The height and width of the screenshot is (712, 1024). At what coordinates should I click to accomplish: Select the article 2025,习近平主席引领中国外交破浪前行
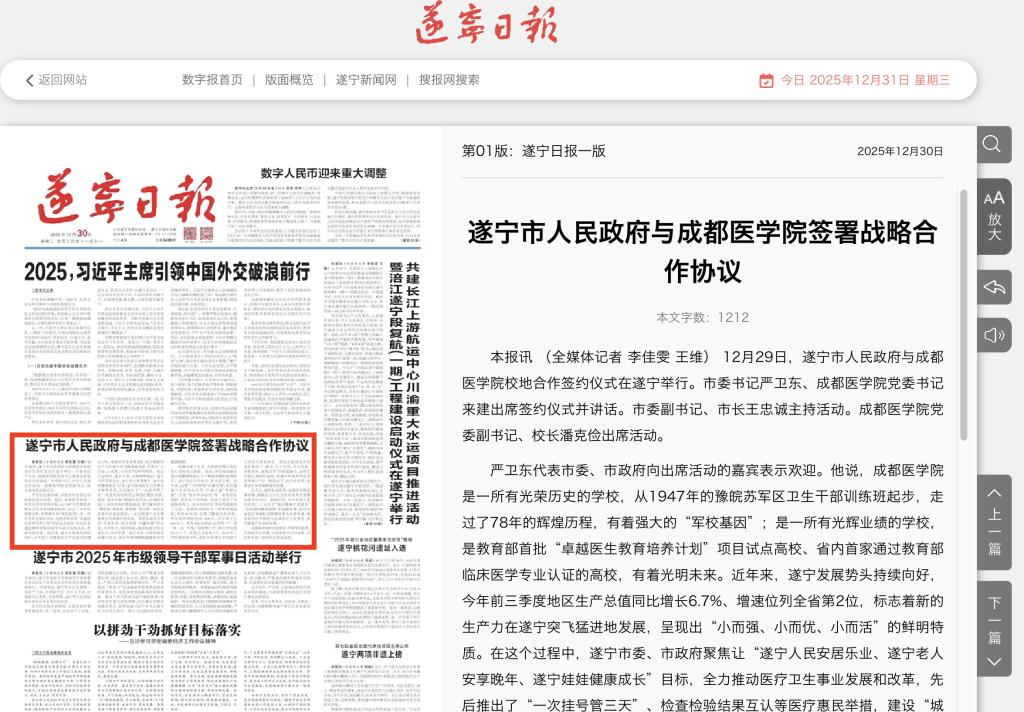click(167, 271)
